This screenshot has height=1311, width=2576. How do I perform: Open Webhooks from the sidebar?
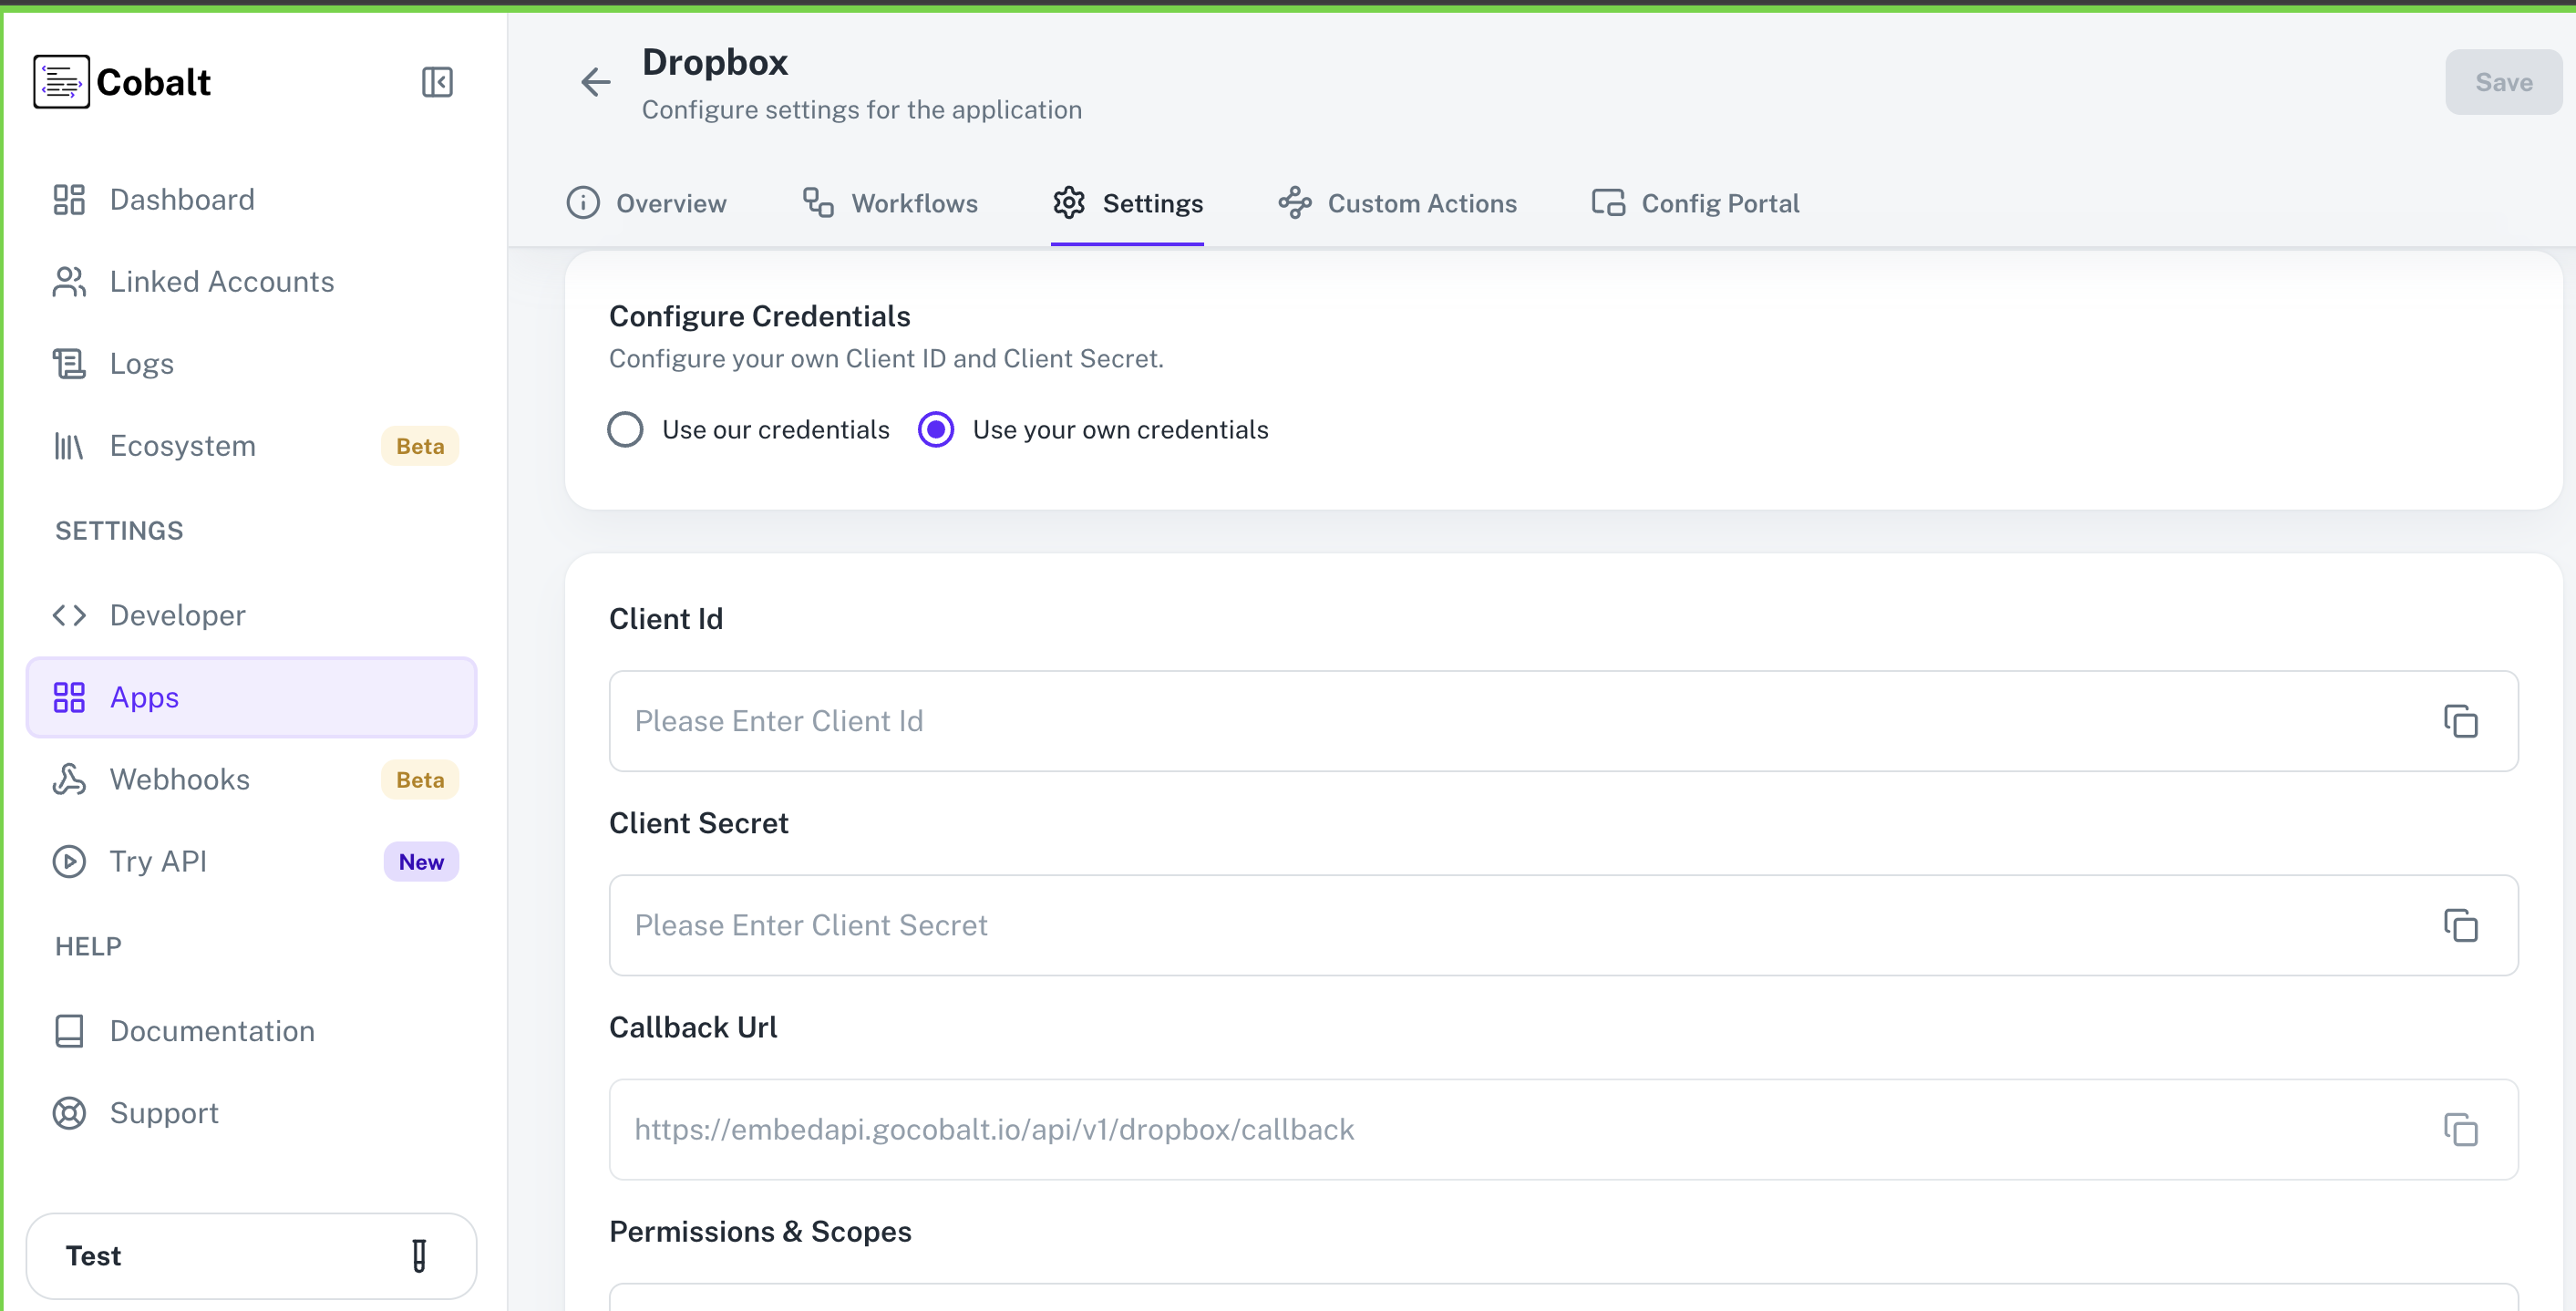(180, 779)
